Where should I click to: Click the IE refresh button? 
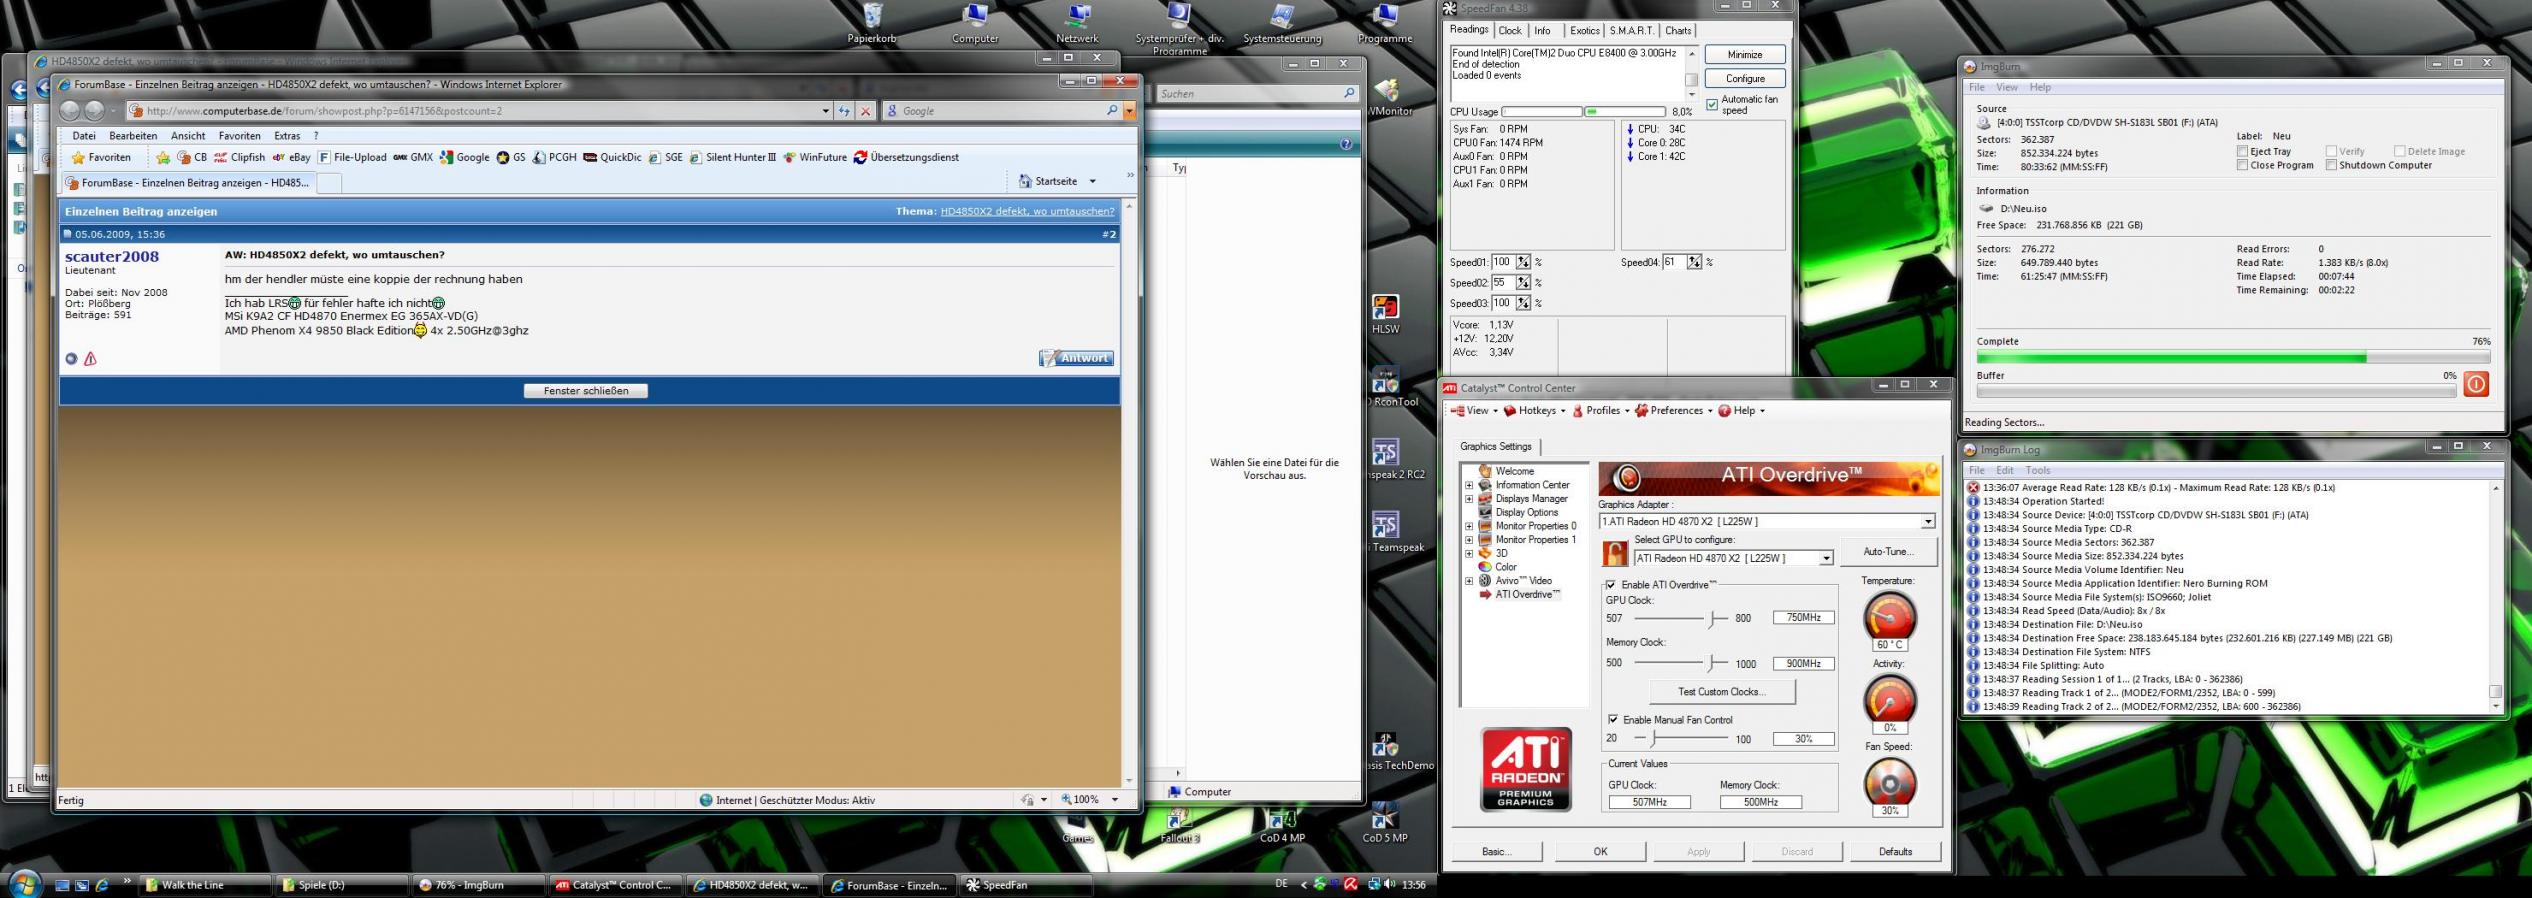tap(844, 111)
